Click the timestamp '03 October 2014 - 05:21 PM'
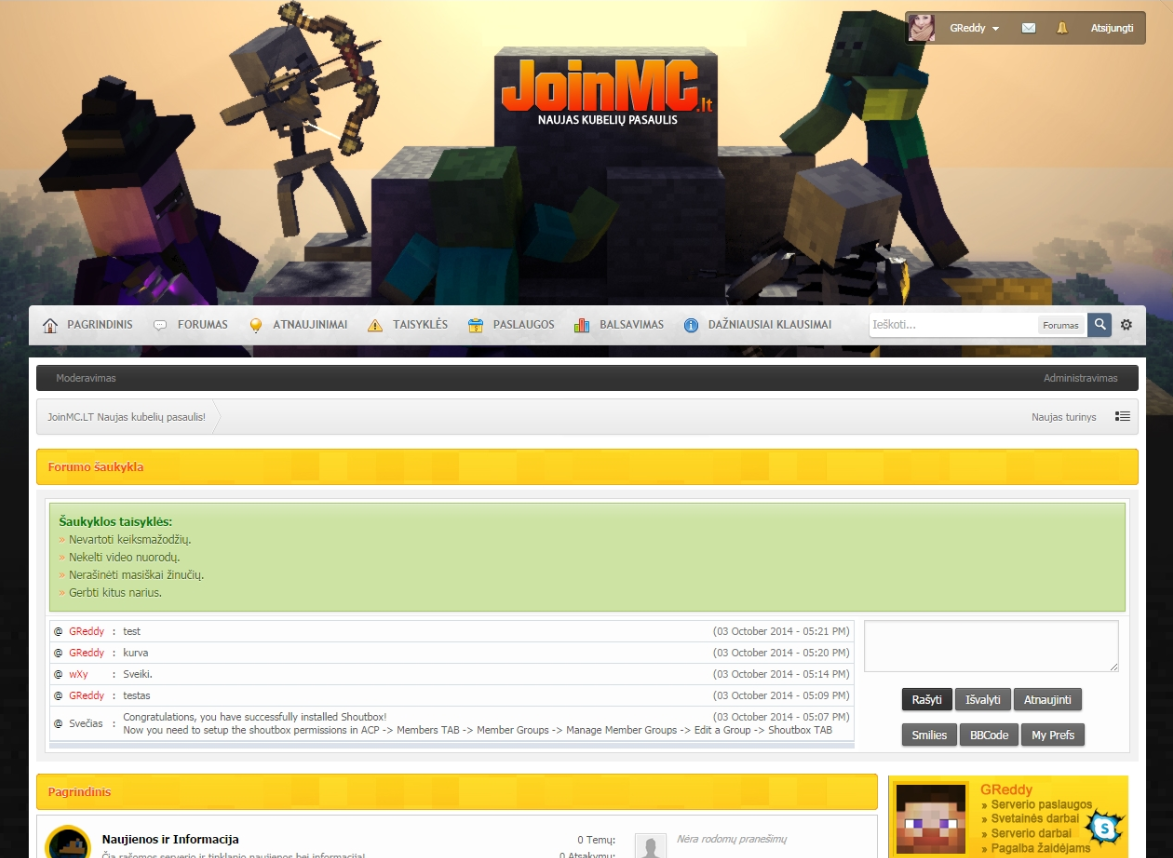The height and width of the screenshot is (858, 1173). pyautogui.click(x=781, y=631)
